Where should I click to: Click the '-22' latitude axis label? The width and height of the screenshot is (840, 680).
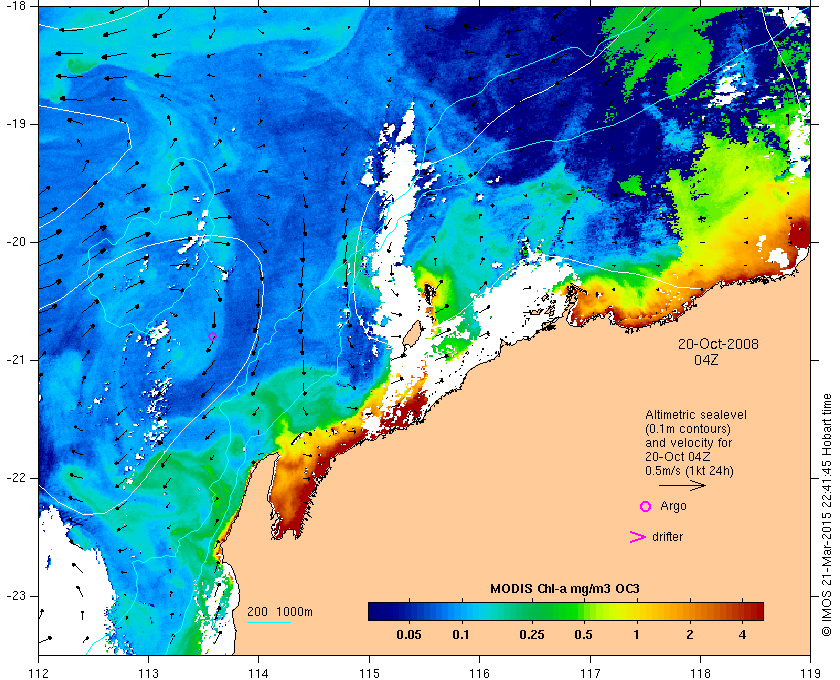[x=15, y=477]
